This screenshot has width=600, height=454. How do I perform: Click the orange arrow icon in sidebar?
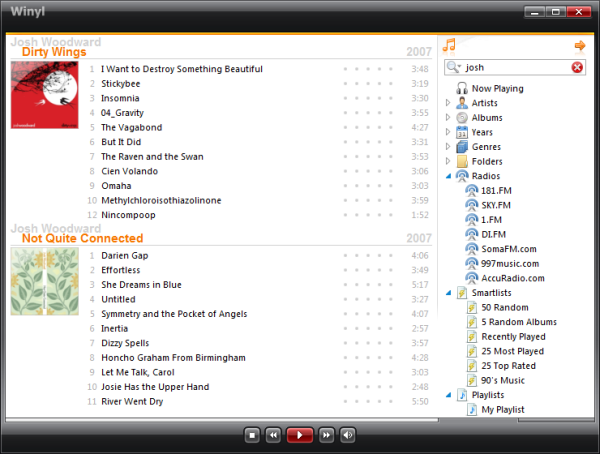click(x=580, y=46)
